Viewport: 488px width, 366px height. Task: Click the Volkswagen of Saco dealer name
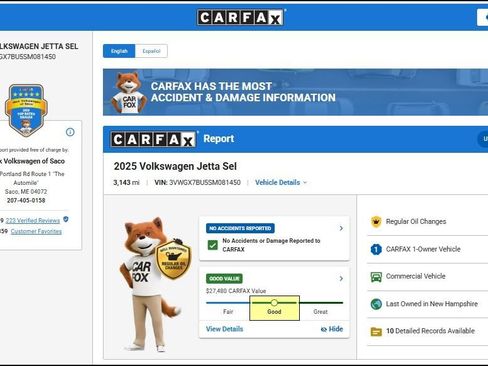[x=33, y=161]
